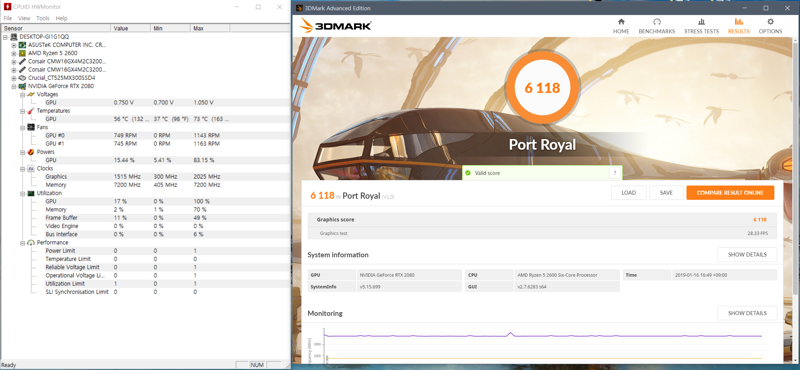The height and width of the screenshot is (370, 800).
Task: Click the Crucial SSD drive icon
Action: point(22,78)
